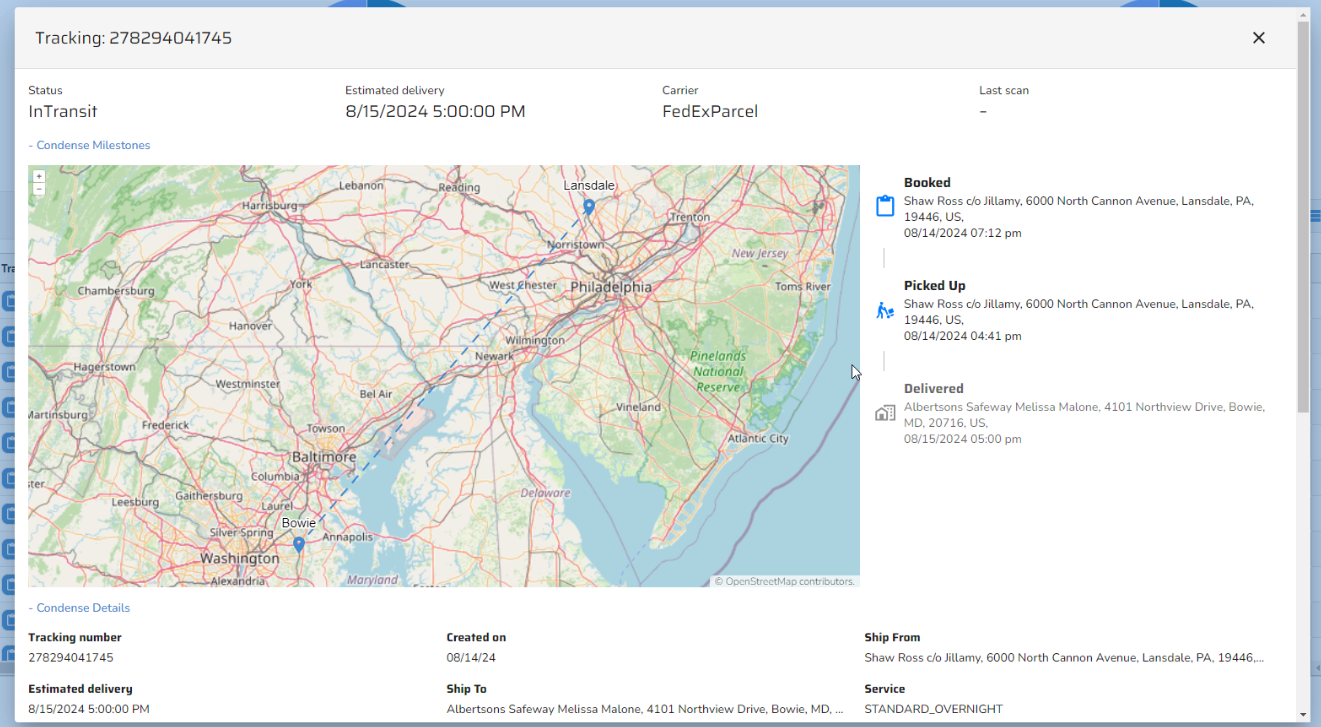
Task: Click the Bowie destination map pin
Action: [x=298, y=545]
